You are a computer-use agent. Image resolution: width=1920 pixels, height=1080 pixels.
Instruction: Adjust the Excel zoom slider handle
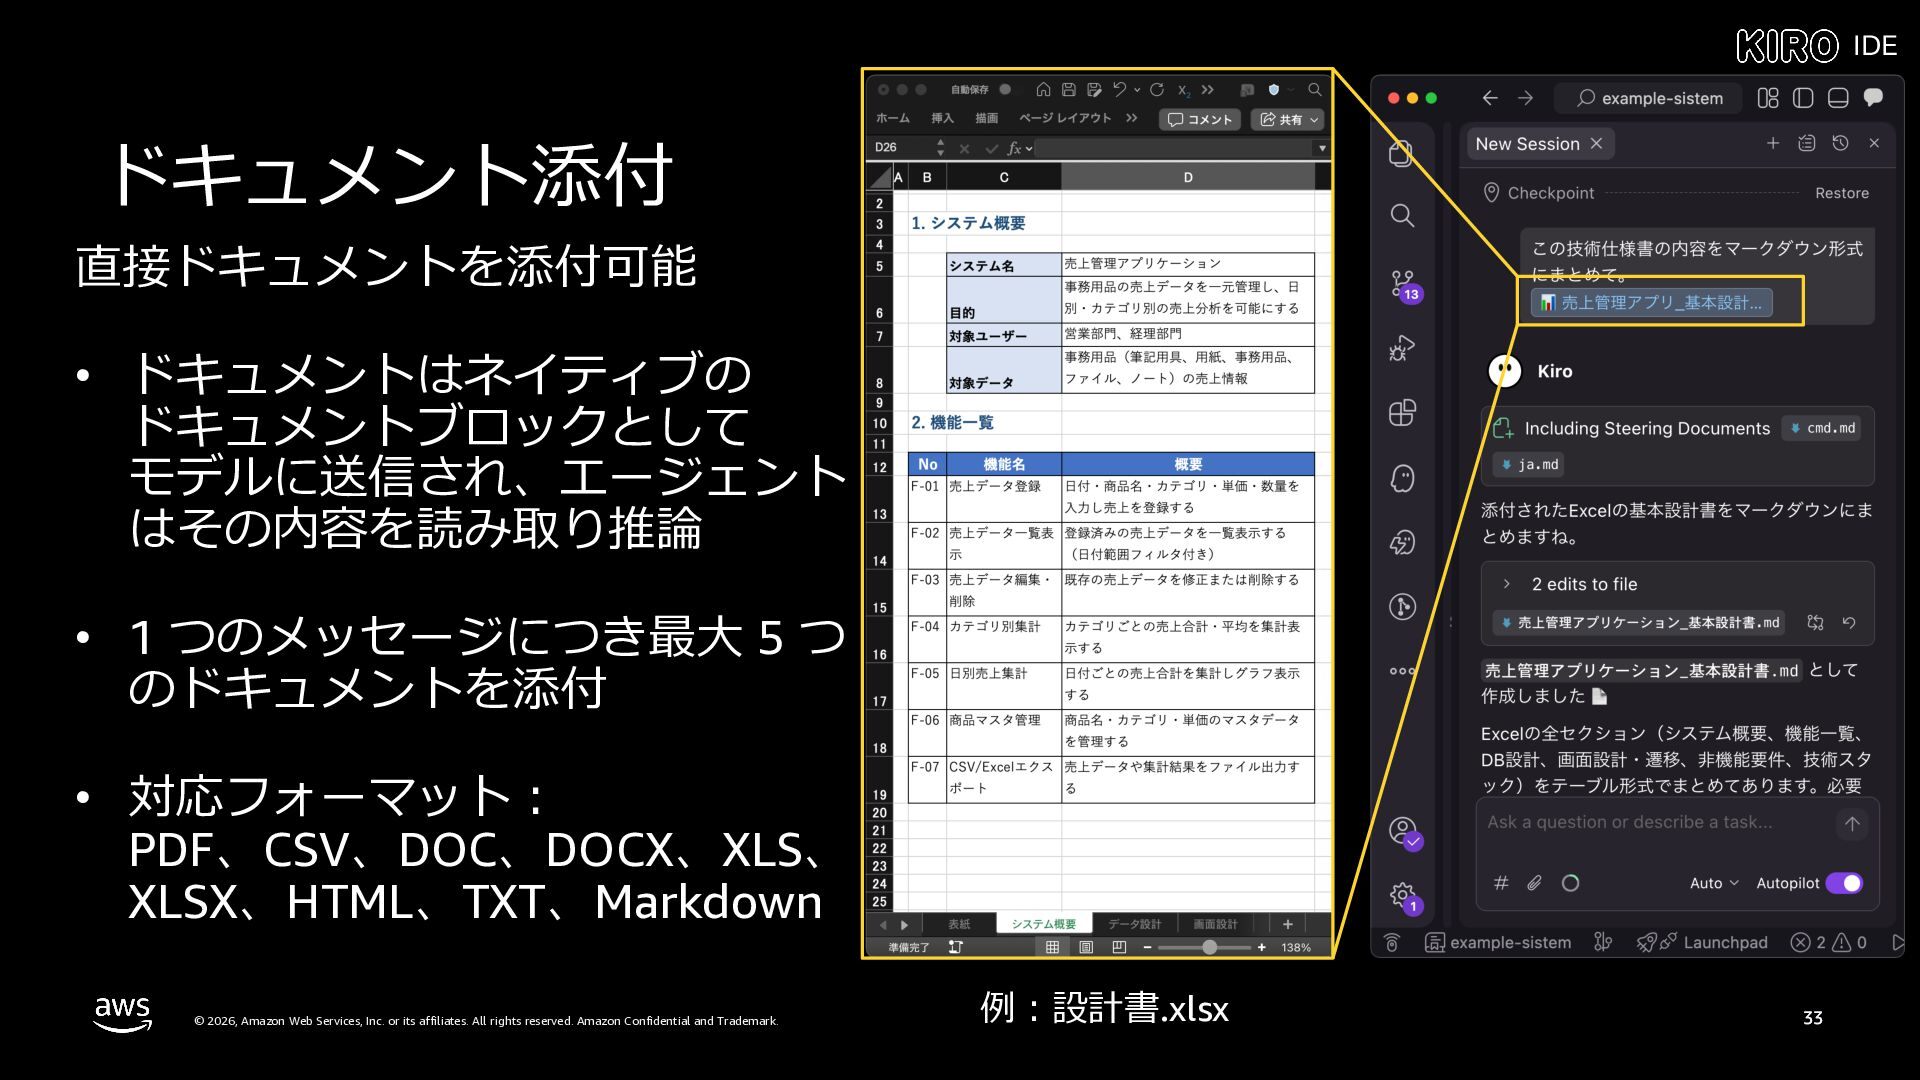1209,947
